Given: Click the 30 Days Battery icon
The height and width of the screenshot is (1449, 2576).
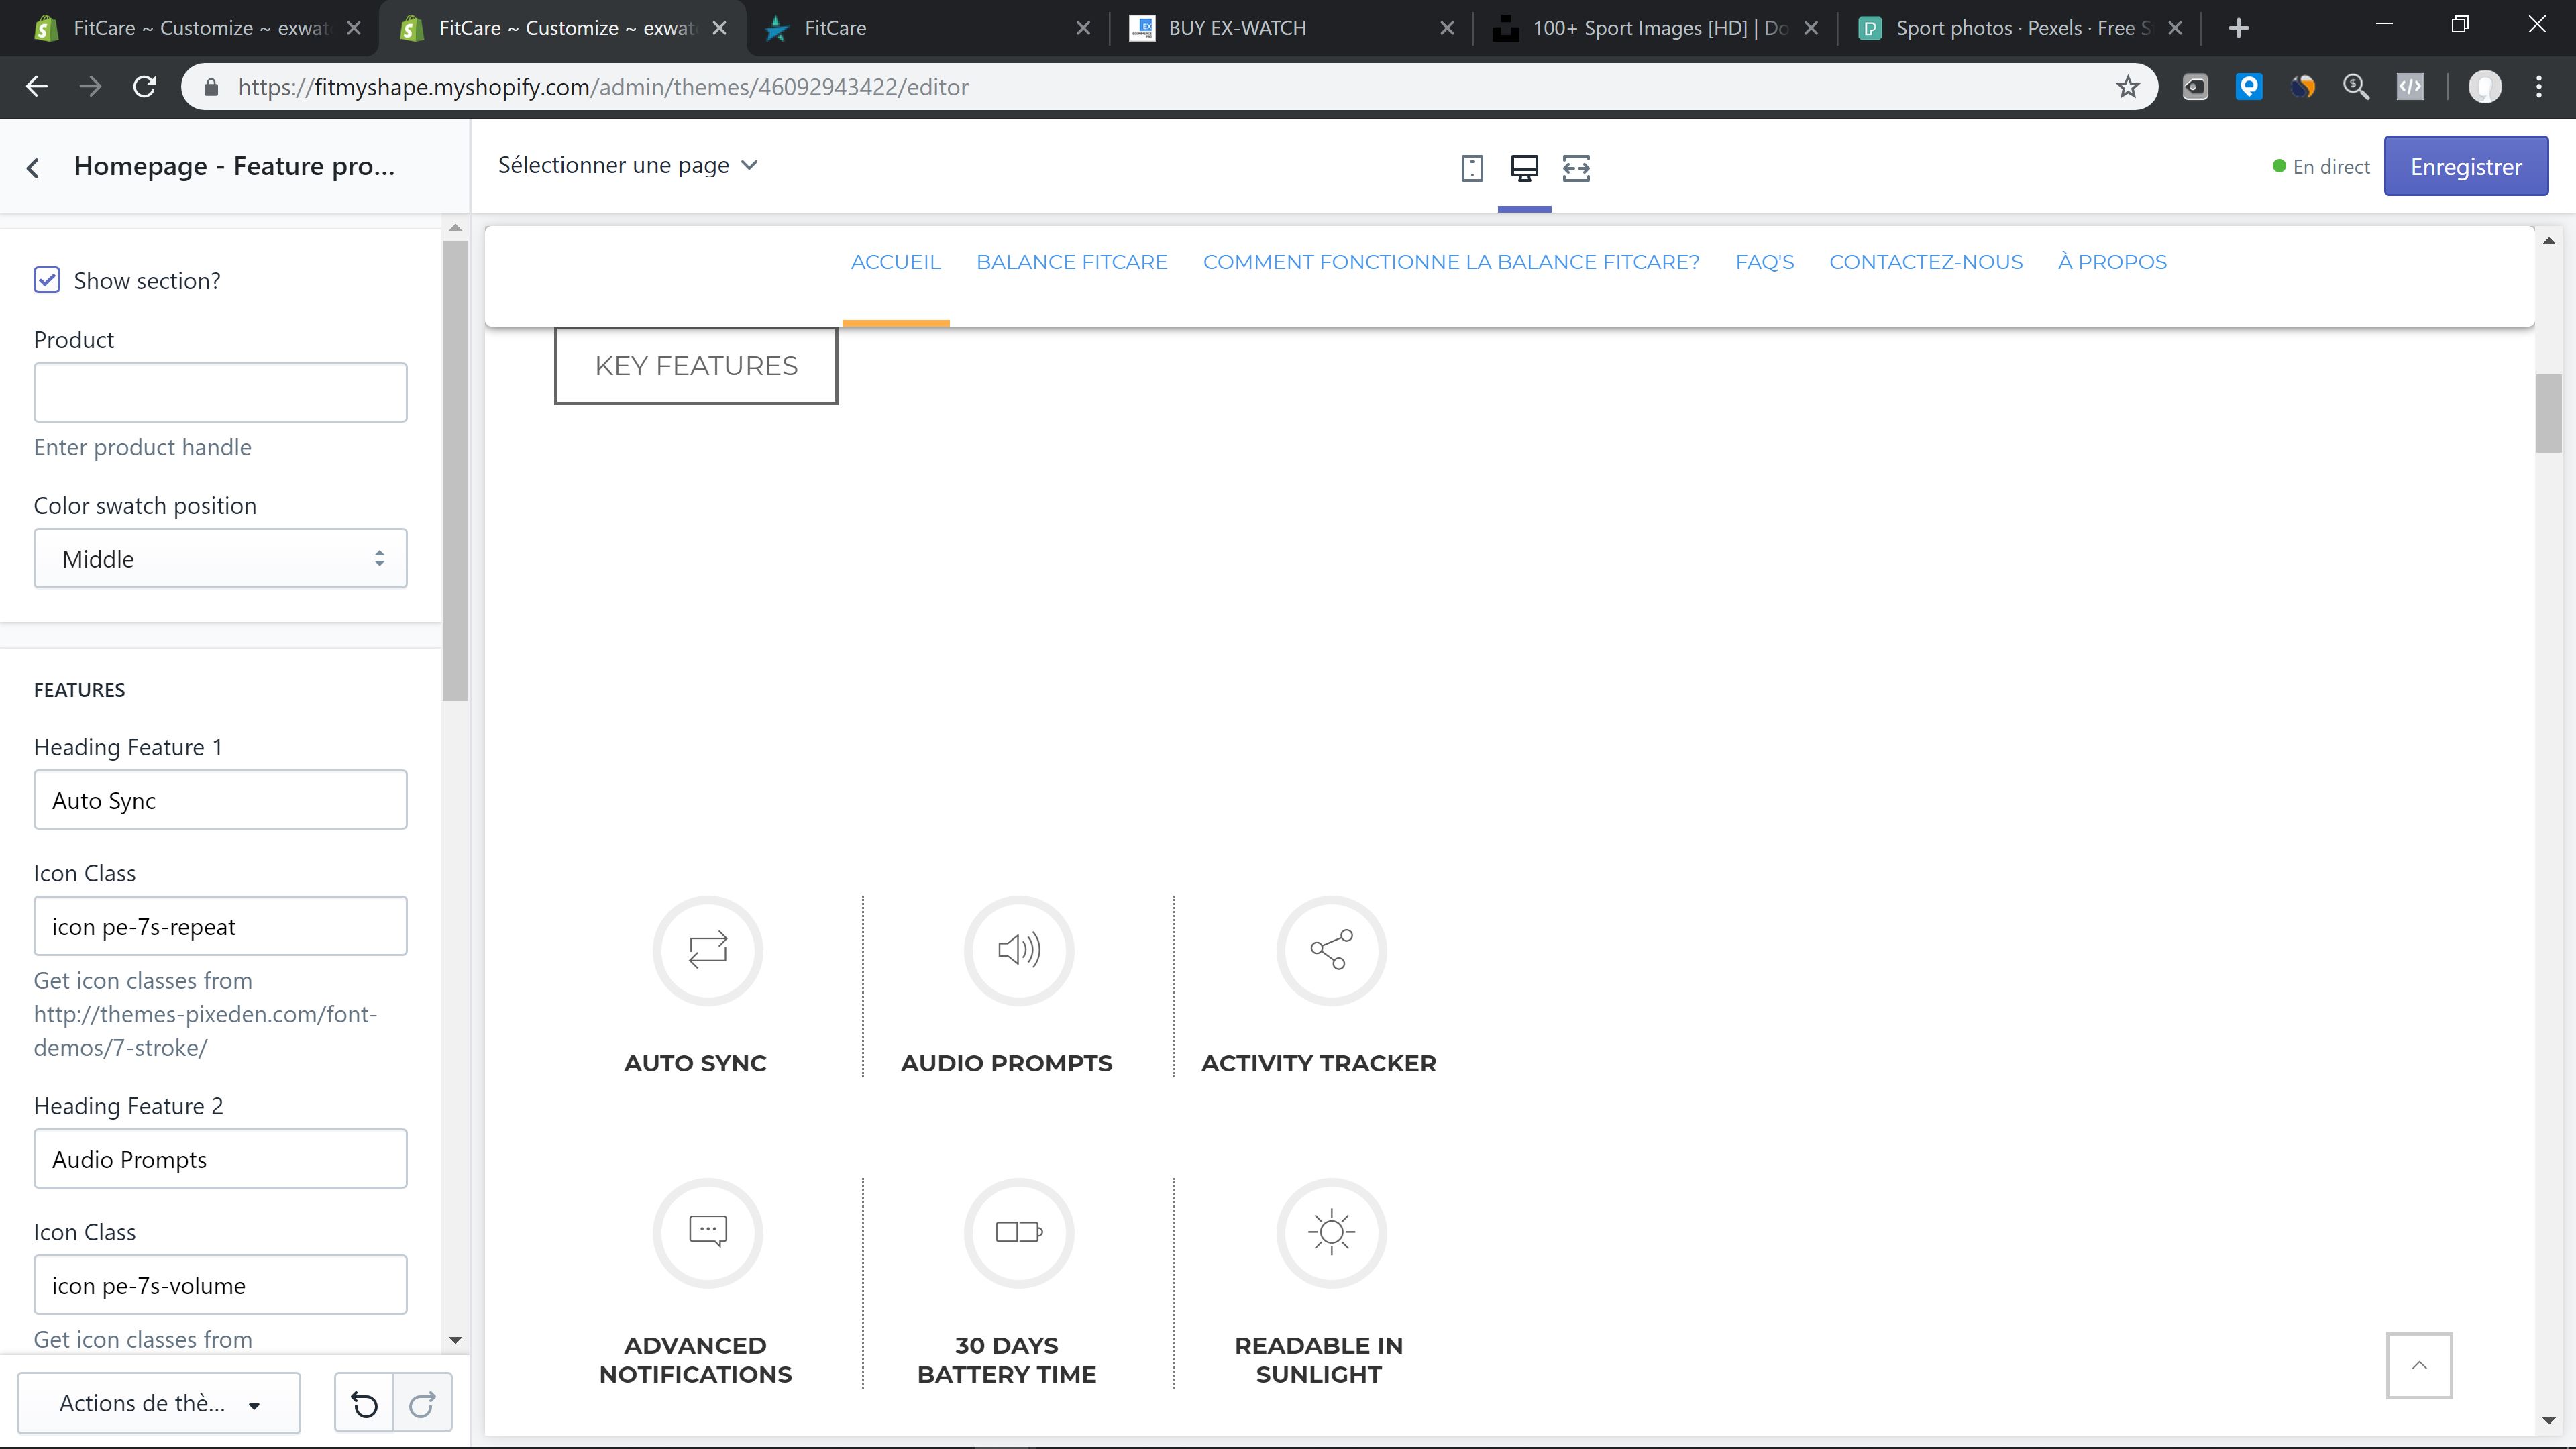Looking at the screenshot, I should (1019, 1232).
